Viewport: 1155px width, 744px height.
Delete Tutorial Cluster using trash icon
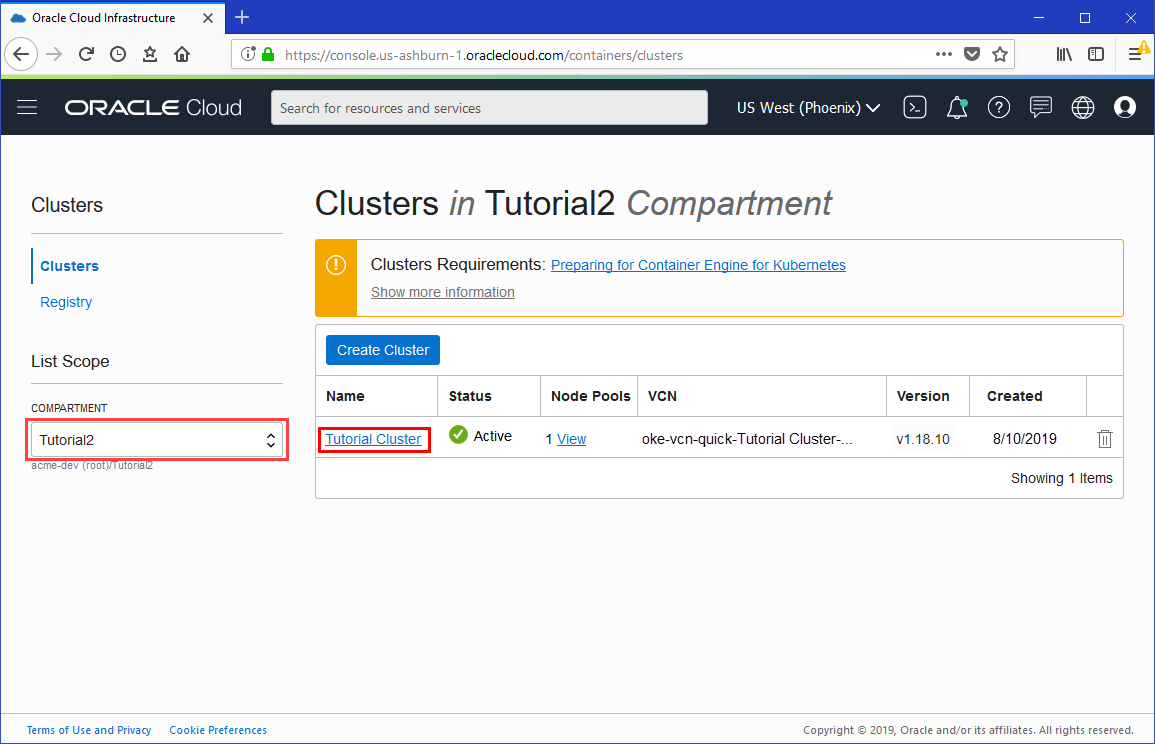coord(1104,439)
